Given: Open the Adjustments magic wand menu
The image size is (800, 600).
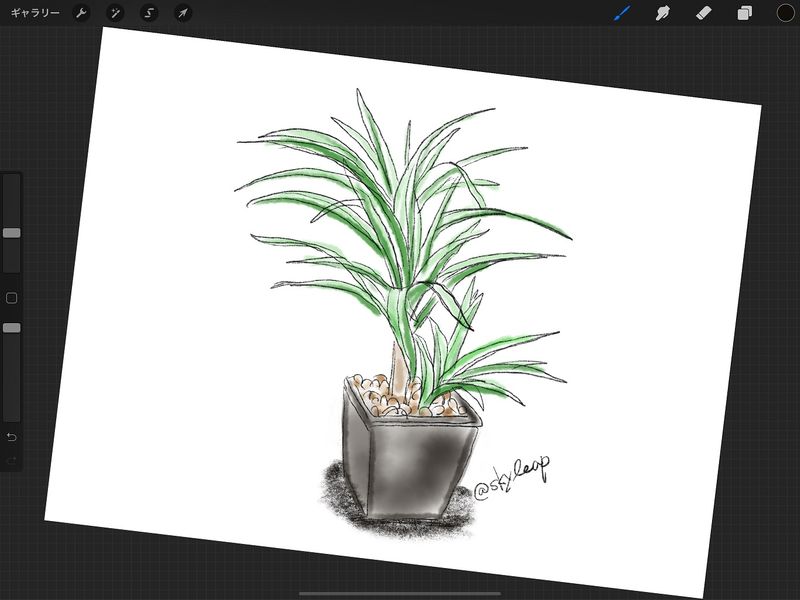Looking at the screenshot, I should [x=116, y=13].
